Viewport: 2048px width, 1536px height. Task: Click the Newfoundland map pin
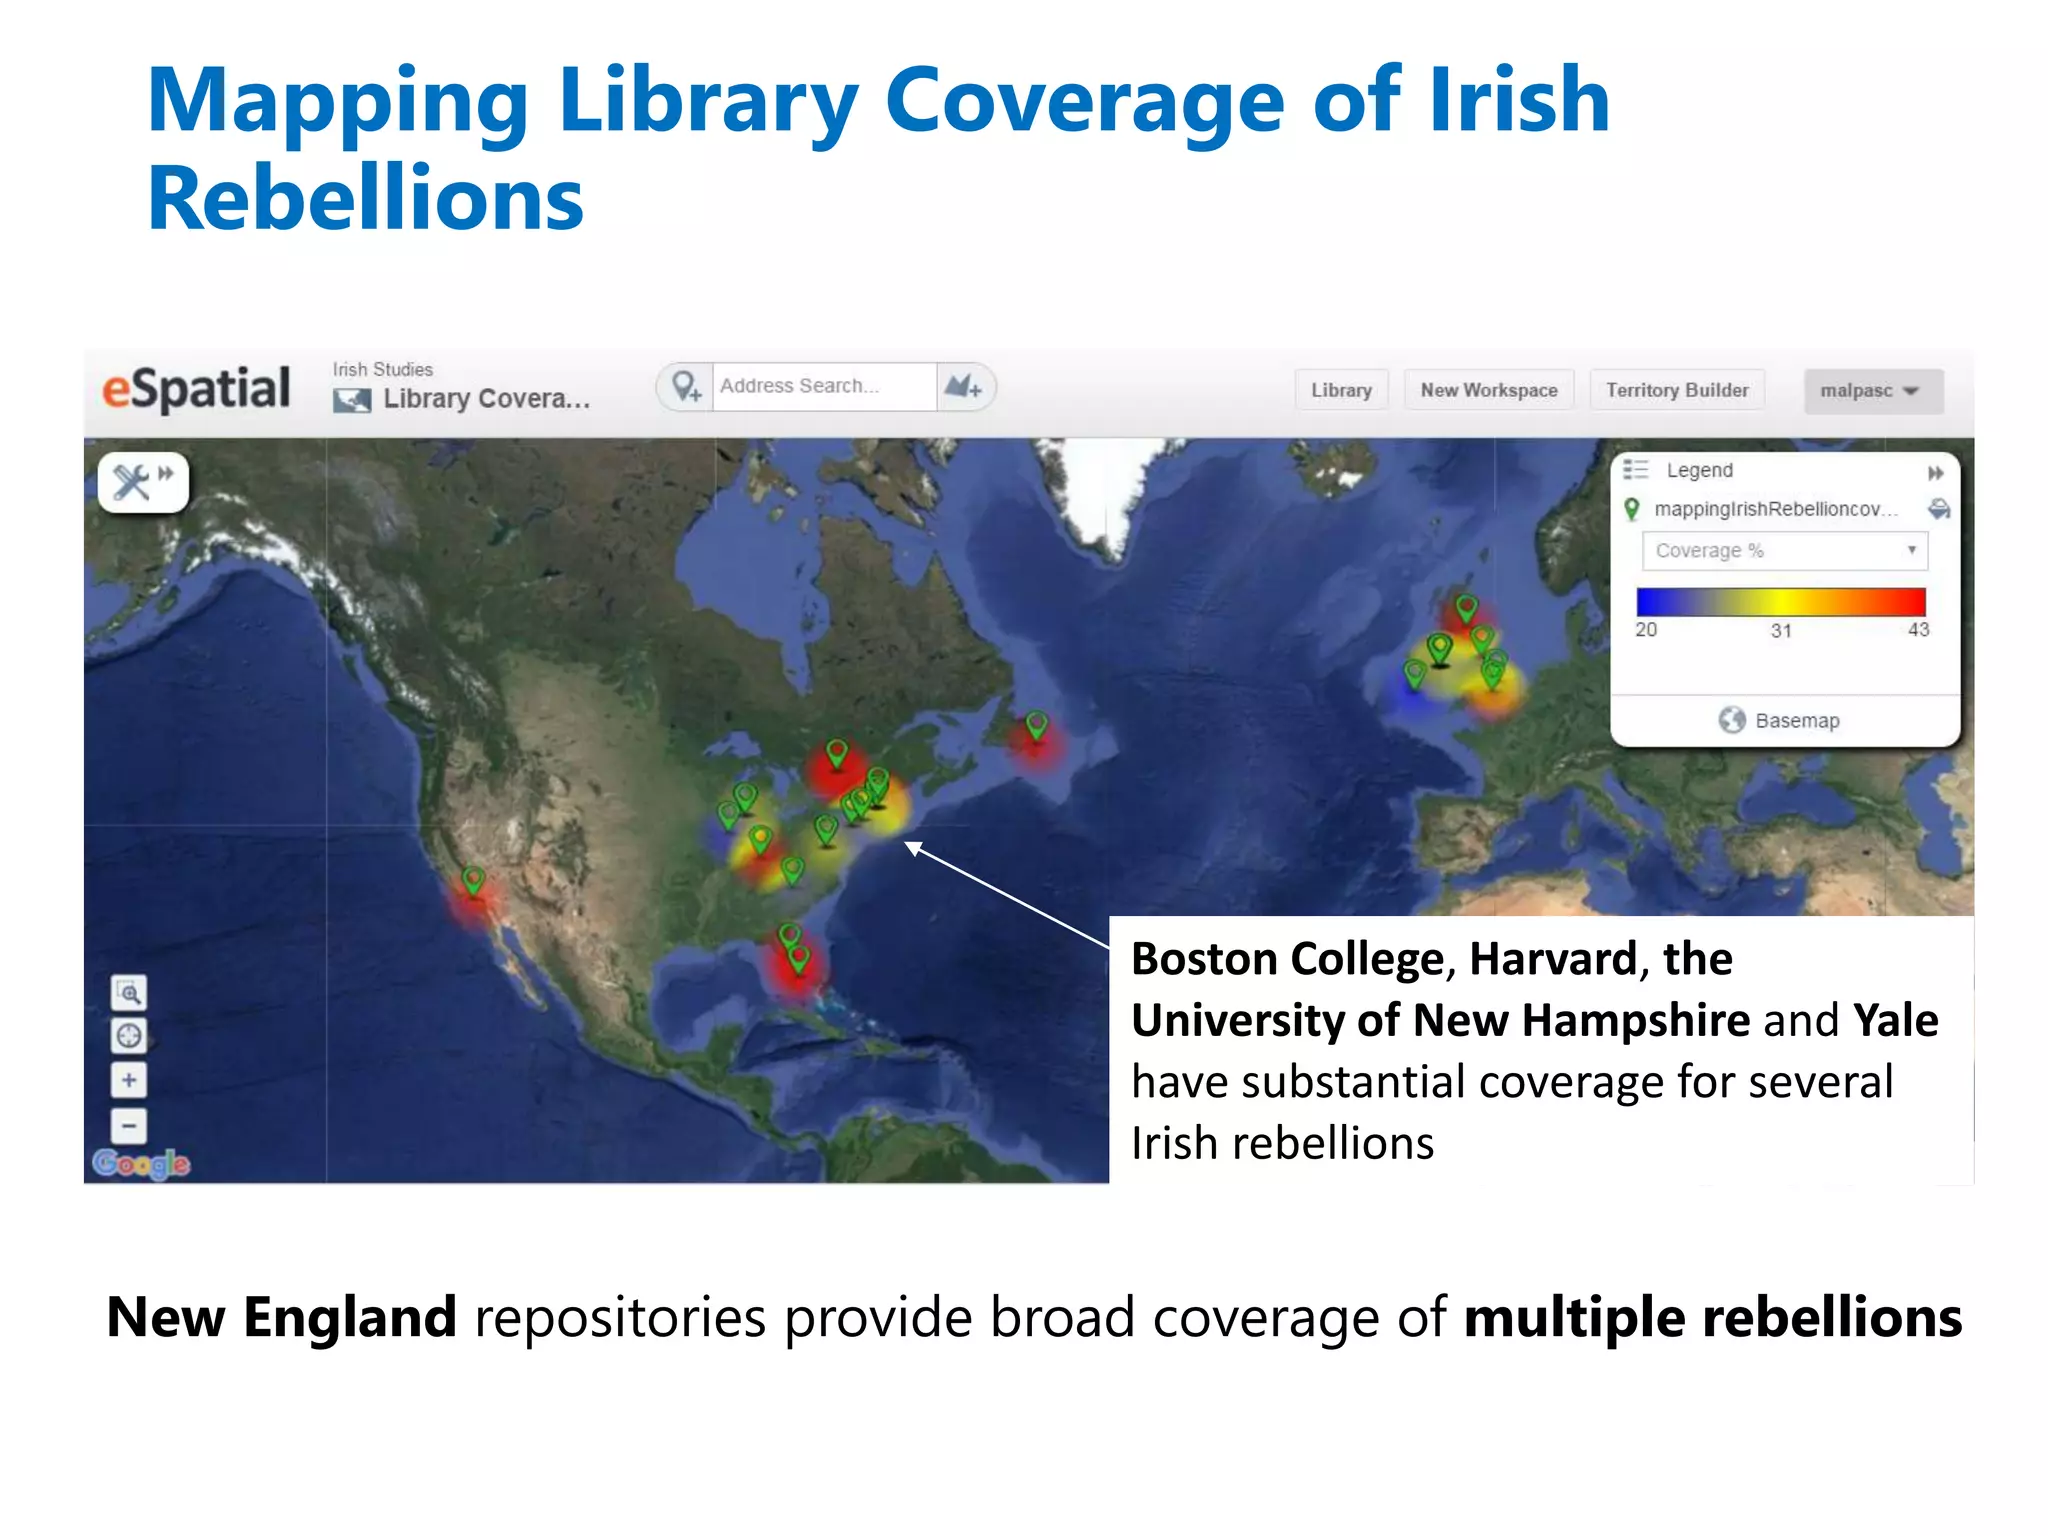[x=1037, y=725]
